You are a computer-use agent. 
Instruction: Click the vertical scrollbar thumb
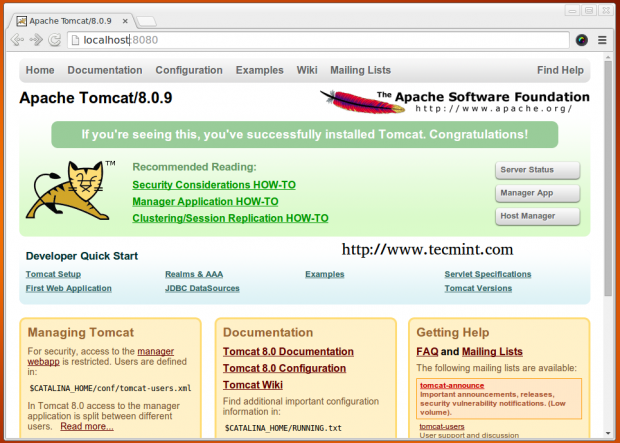point(608,178)
